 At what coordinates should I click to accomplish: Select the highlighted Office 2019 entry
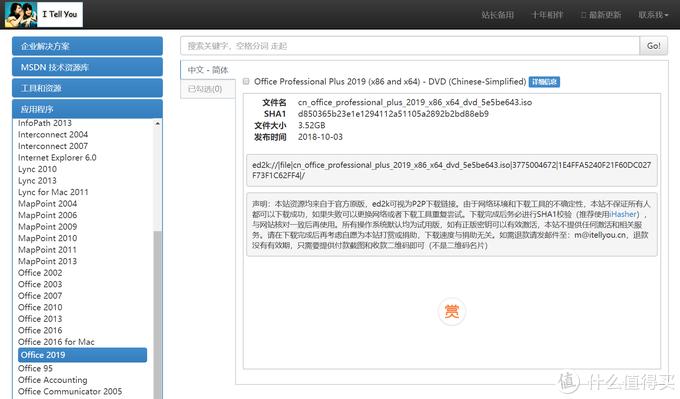pos(82,355)
